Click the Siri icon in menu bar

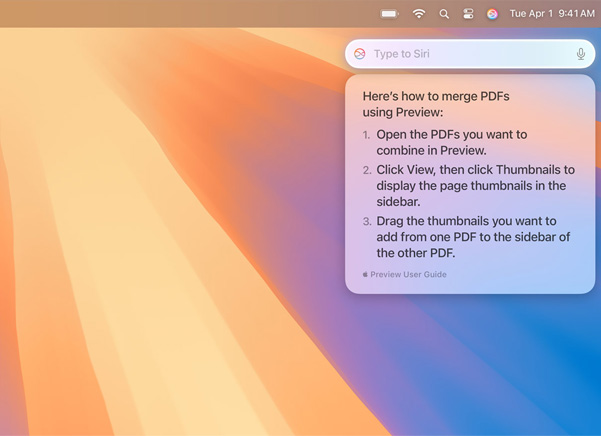click(x=492, y=14)
